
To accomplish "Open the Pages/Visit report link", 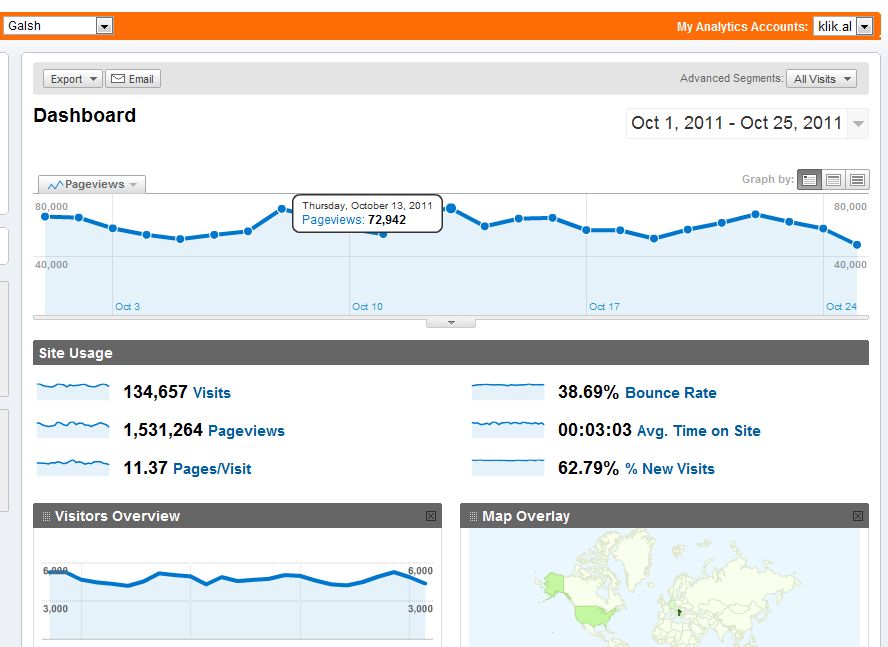I will tap(212, 469).
